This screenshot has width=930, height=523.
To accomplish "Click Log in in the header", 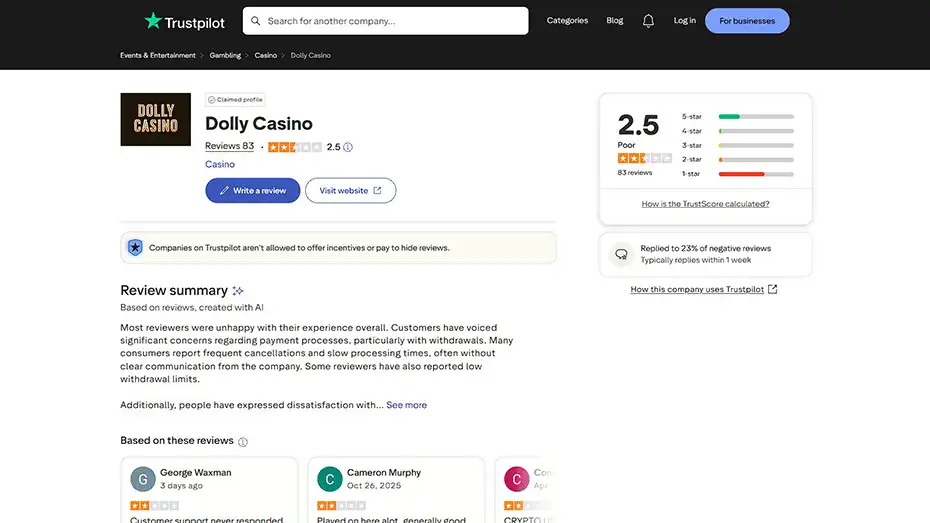I will point(684,21).
